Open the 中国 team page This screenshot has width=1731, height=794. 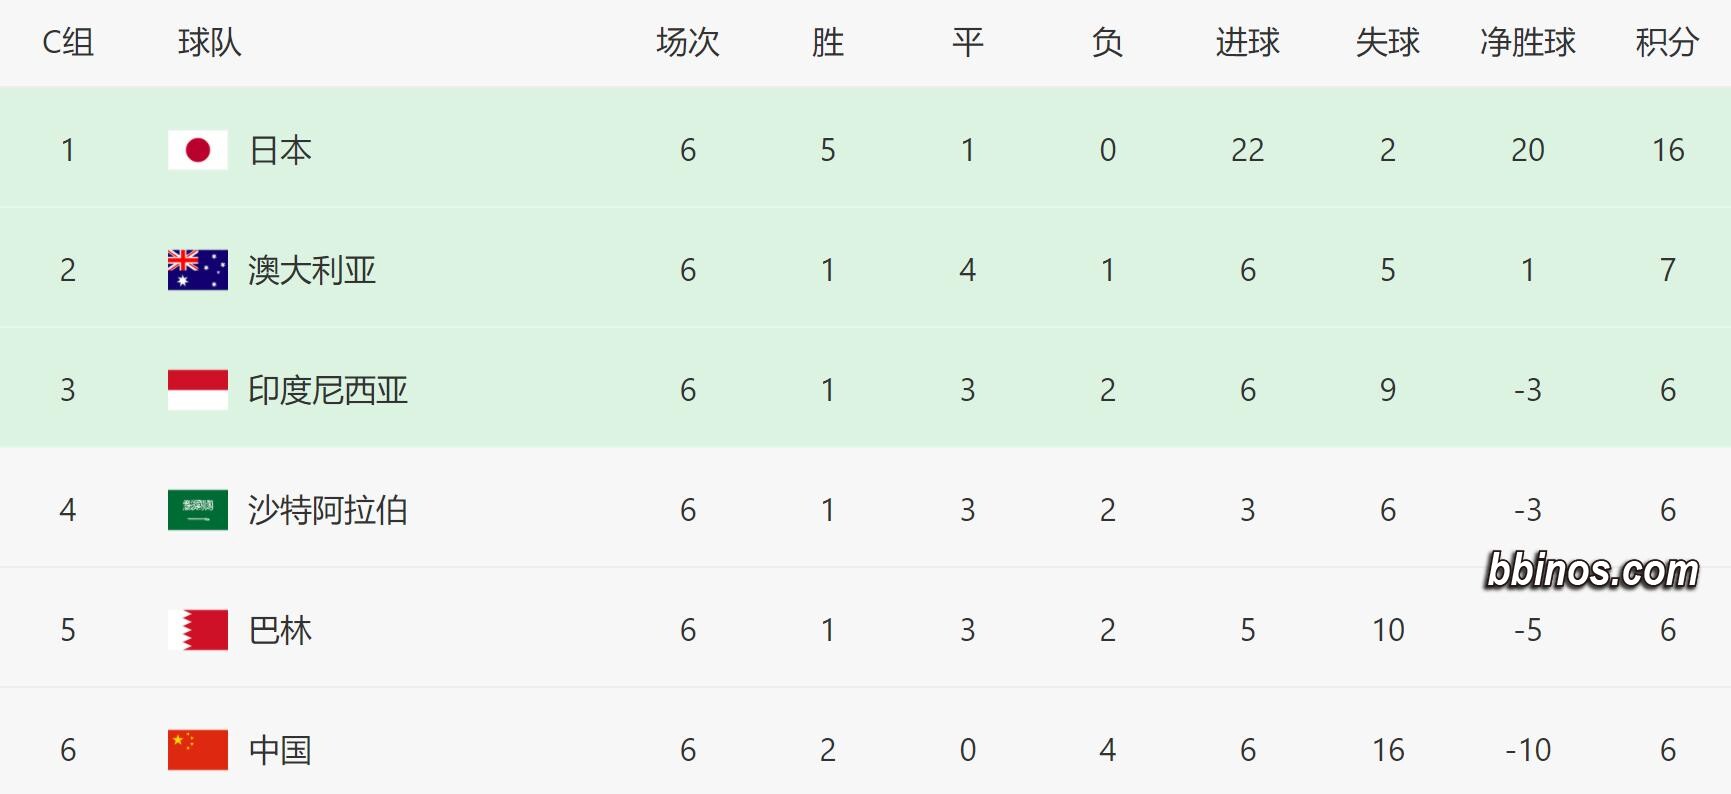pyautogui.click(x=280, y=750)
